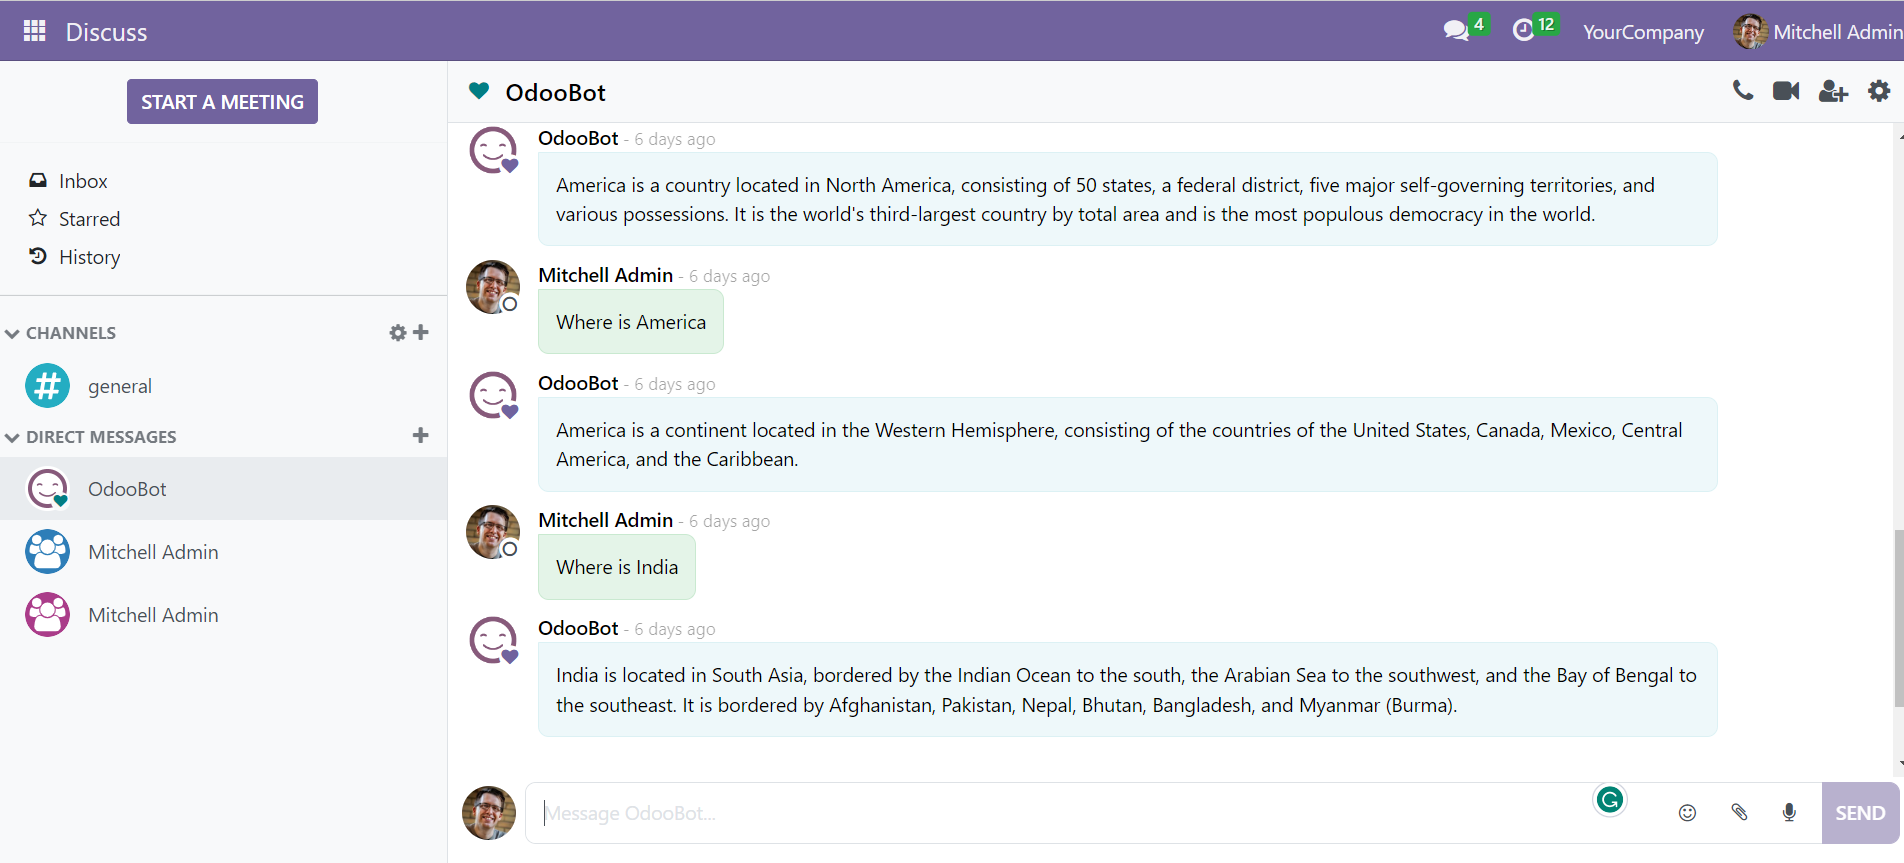Screen dimensions: 1904x863
Task: Open the apps grid menu icon
Action: pyautogui.click(x=35, y=31)
